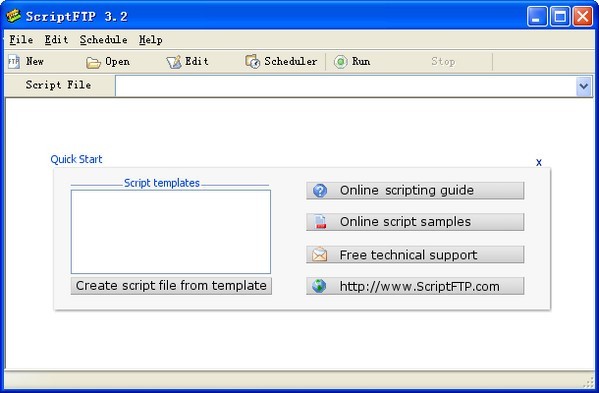Screen dimensions: 599x393
Task: Click Create script file from template
Action: [x=171, y=286]
